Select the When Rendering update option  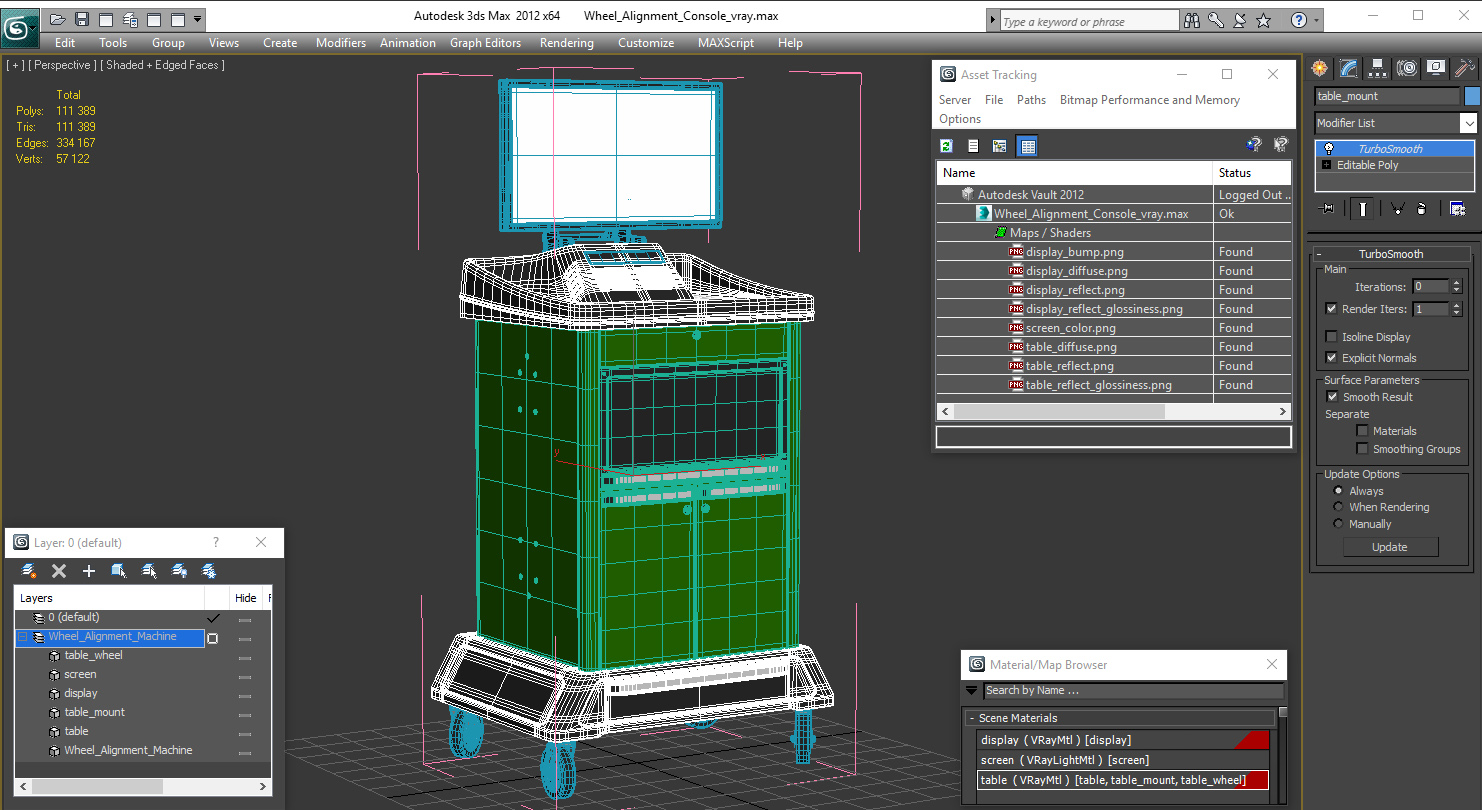click(x=1338, y=507)
